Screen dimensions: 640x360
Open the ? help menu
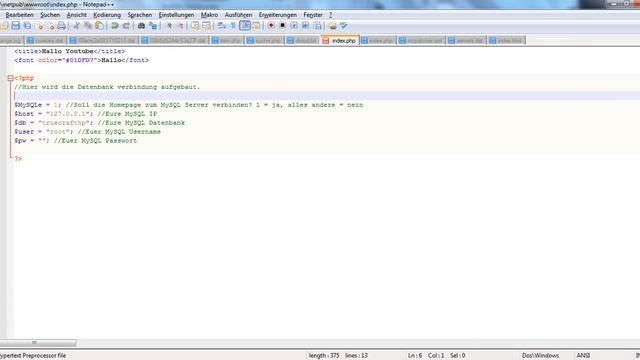pyautogui.click(x=331, y=15)
